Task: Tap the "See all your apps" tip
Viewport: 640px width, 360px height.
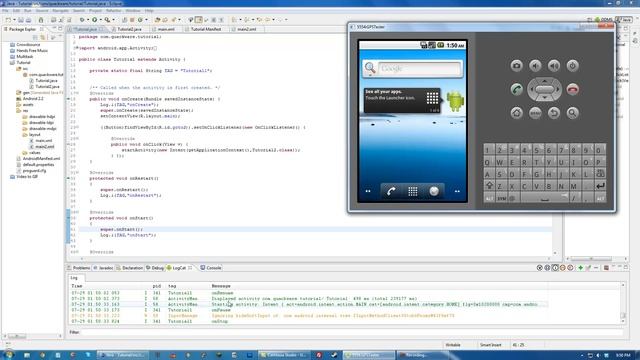Action: [402, 100]
